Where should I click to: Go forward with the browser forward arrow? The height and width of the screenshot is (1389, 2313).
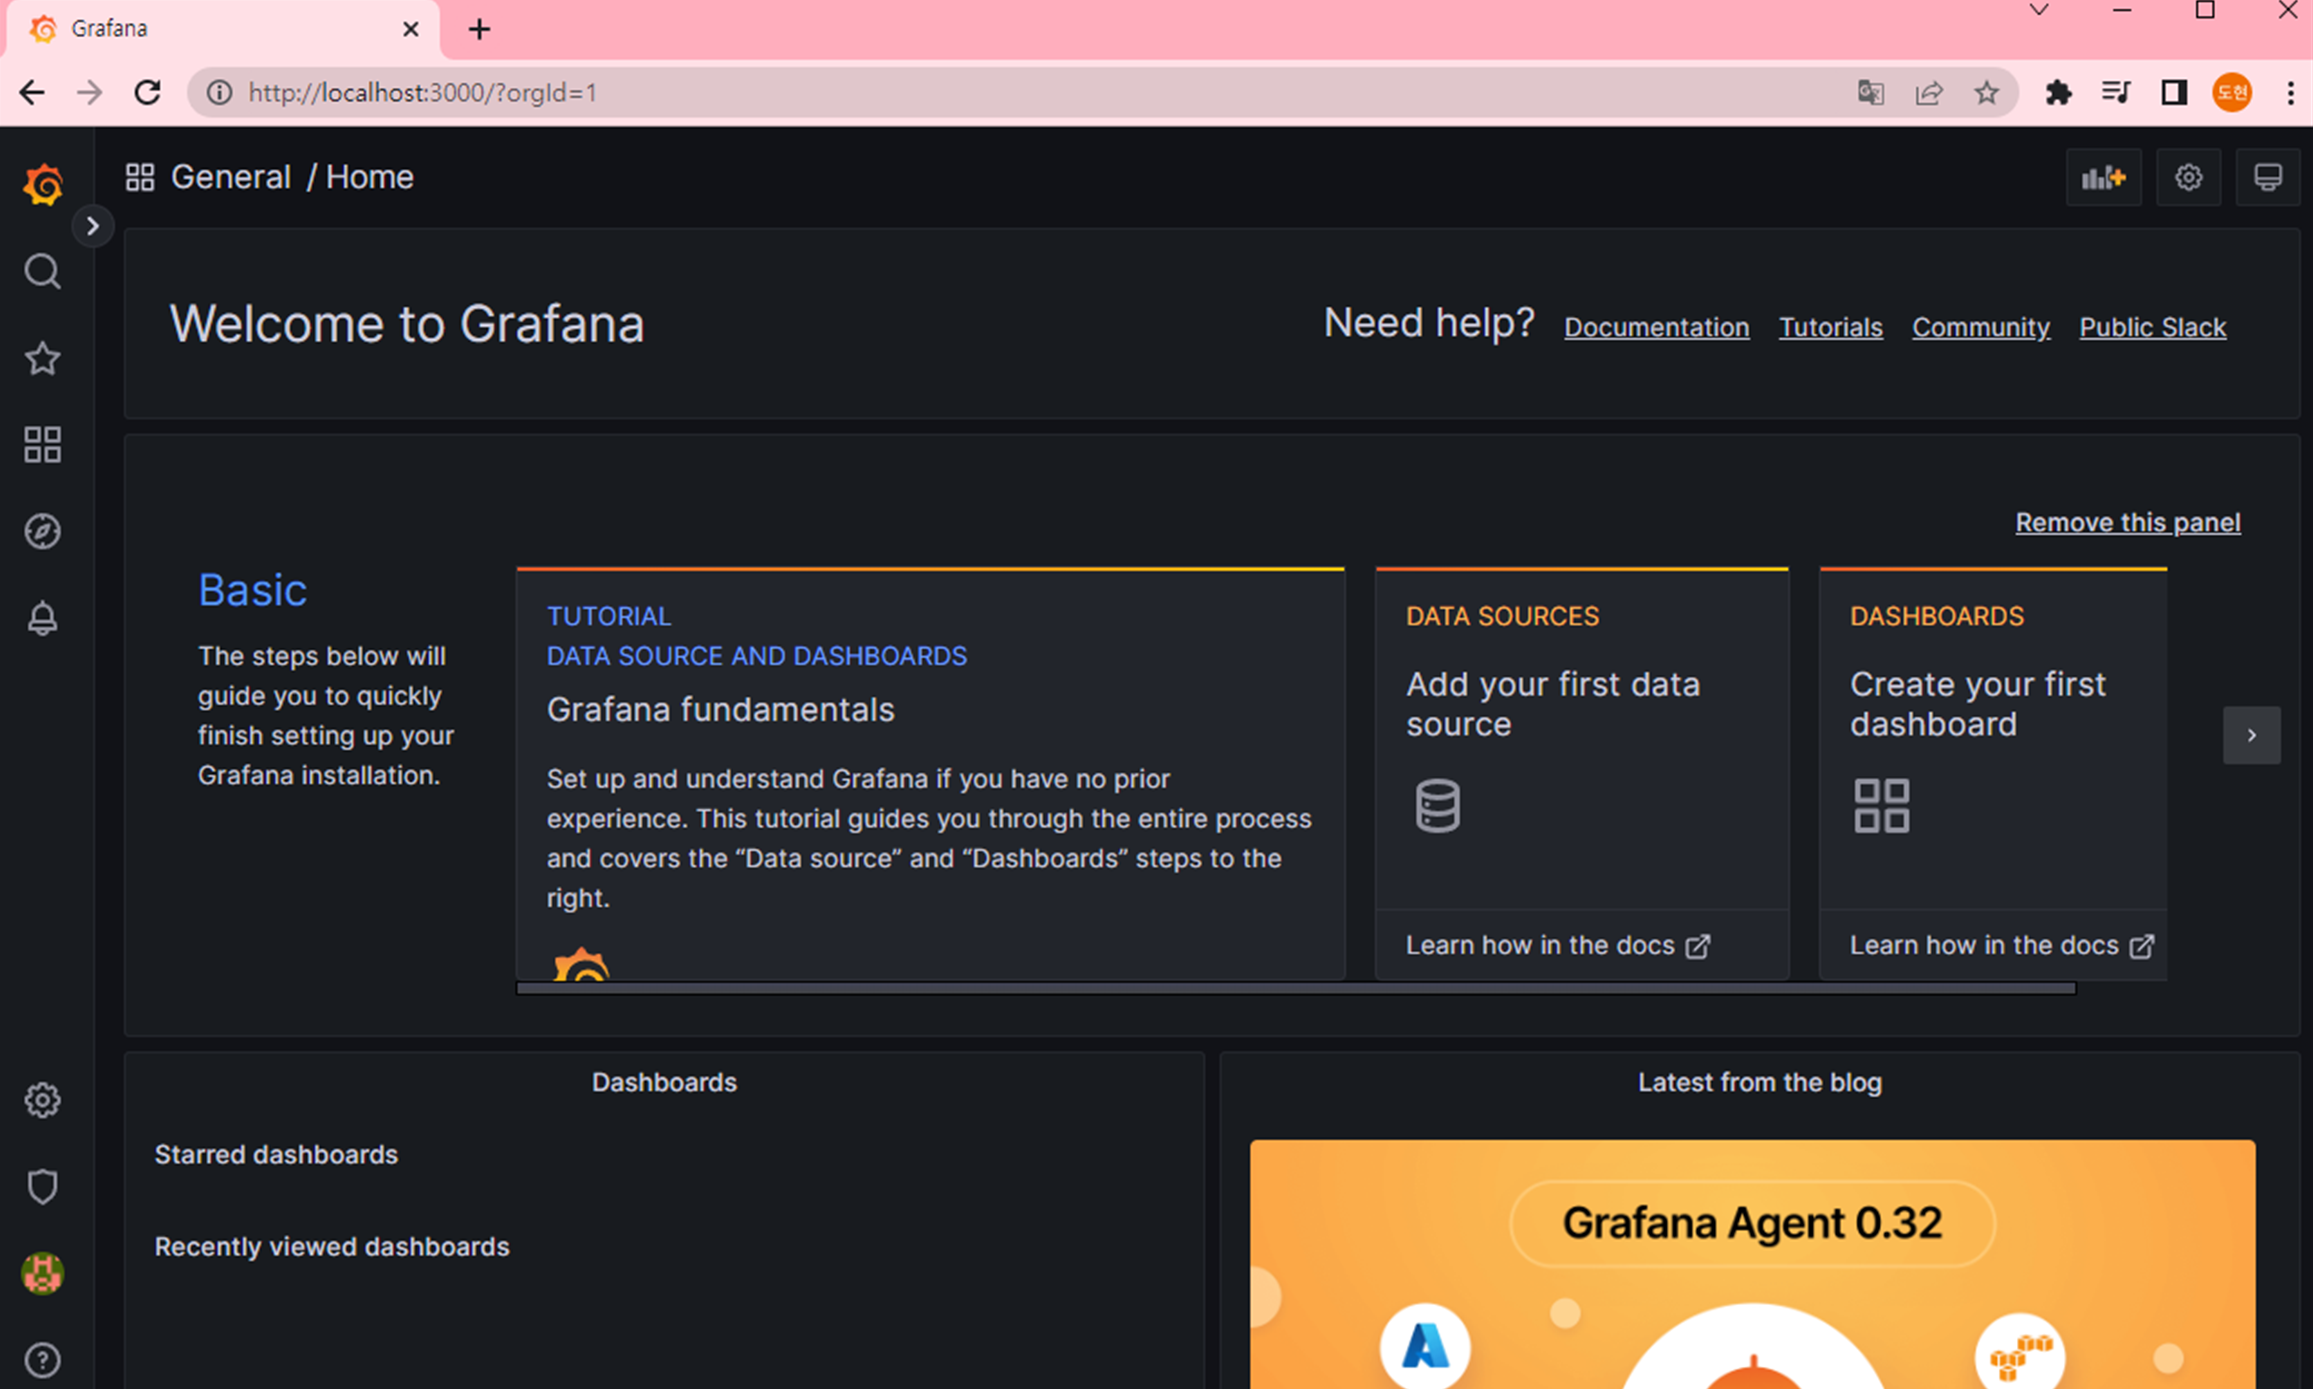[x=90, y=93]
